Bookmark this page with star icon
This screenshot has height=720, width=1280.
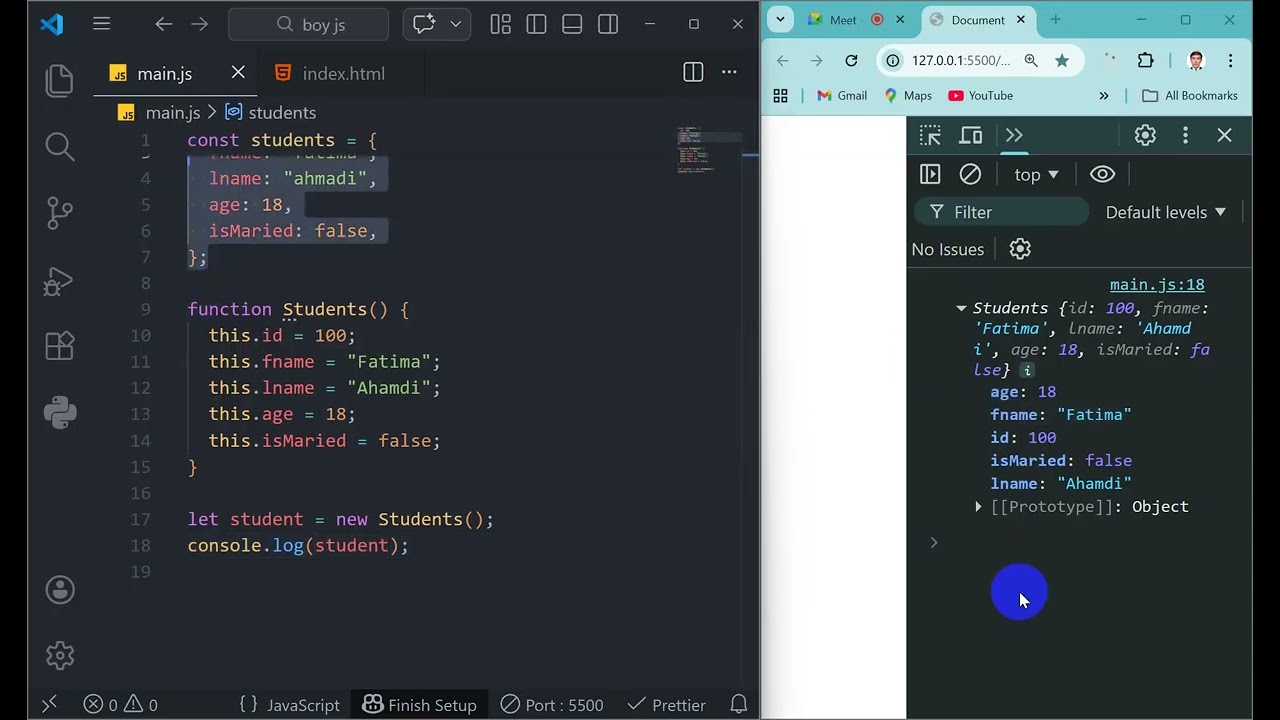(1062, 61)
